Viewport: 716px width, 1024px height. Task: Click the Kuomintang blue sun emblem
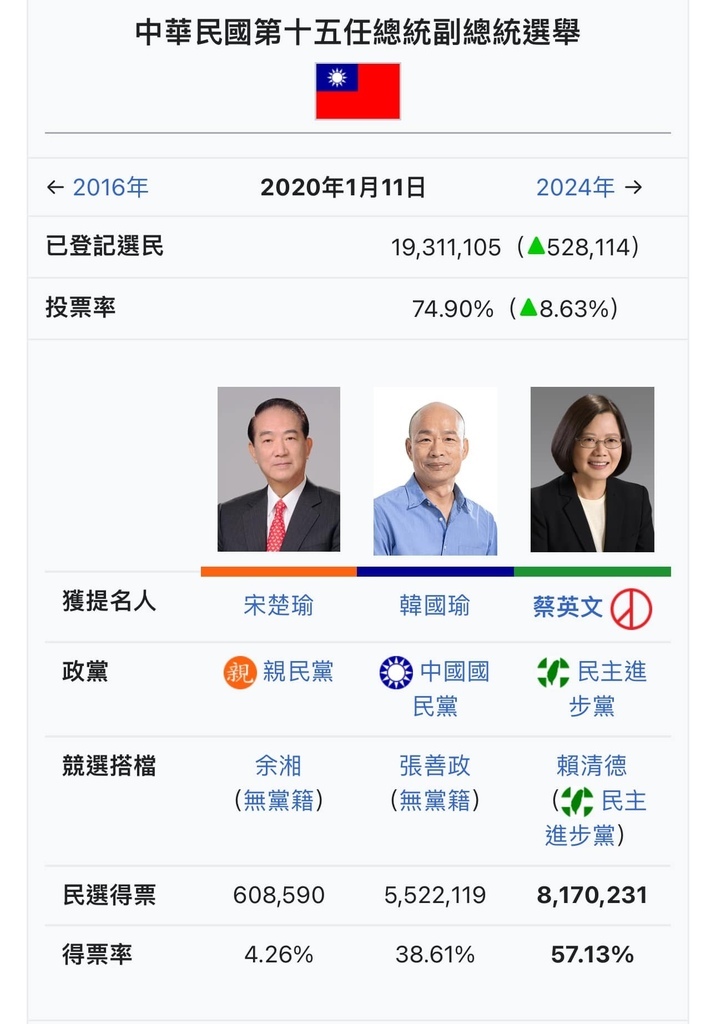(x=396, y=673)
